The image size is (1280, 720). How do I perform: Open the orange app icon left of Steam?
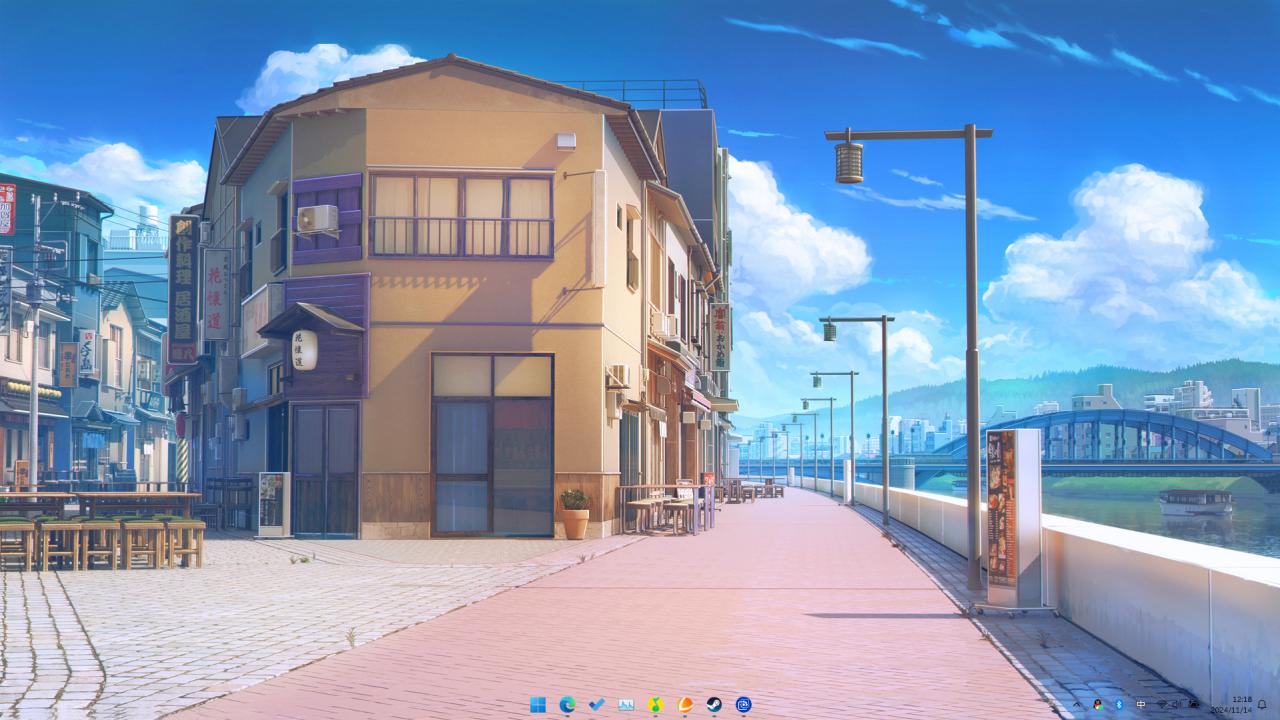pos(685,705)
